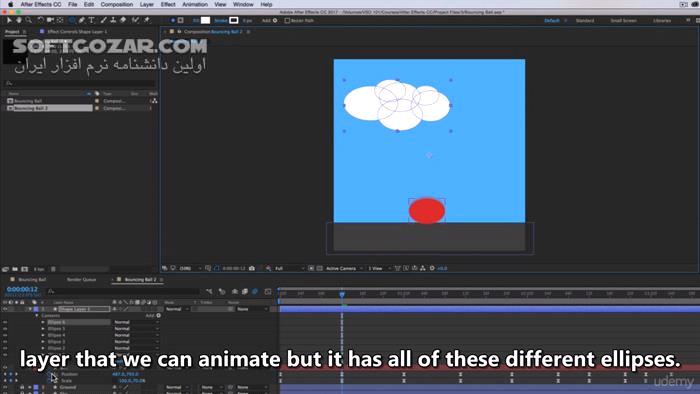Expand the Ellipse 5 group
The image size is (700, 394).
point(43,329)
